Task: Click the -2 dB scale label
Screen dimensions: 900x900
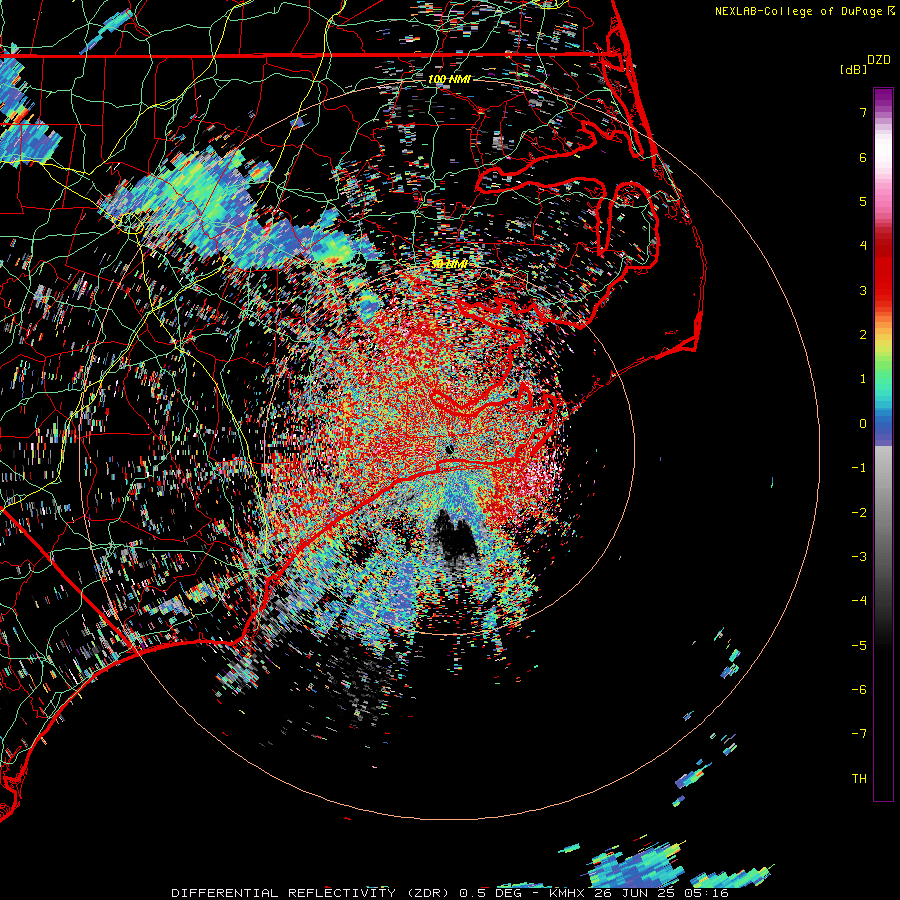Action: point(859,513)
